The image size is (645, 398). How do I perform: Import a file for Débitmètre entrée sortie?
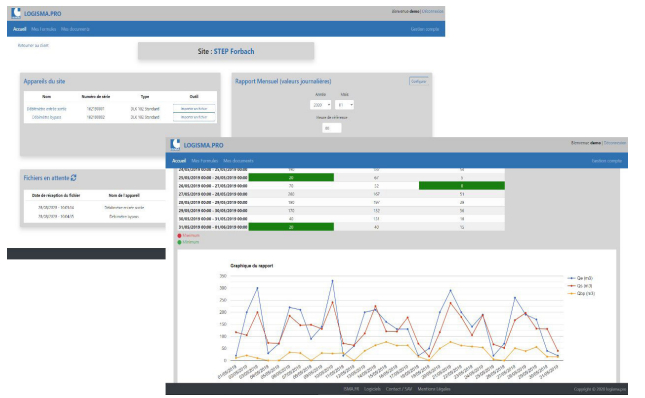tap(194, 109)
